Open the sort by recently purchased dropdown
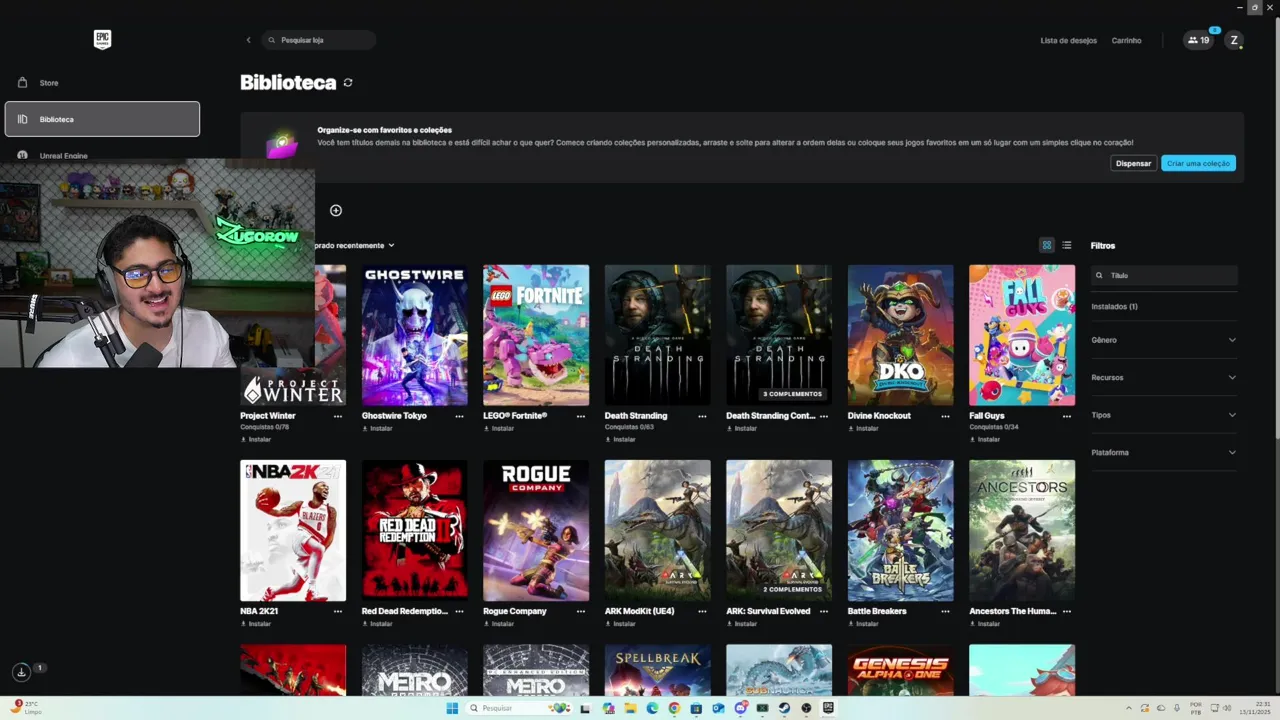1280x720 pixels. (x=355, y=245)
